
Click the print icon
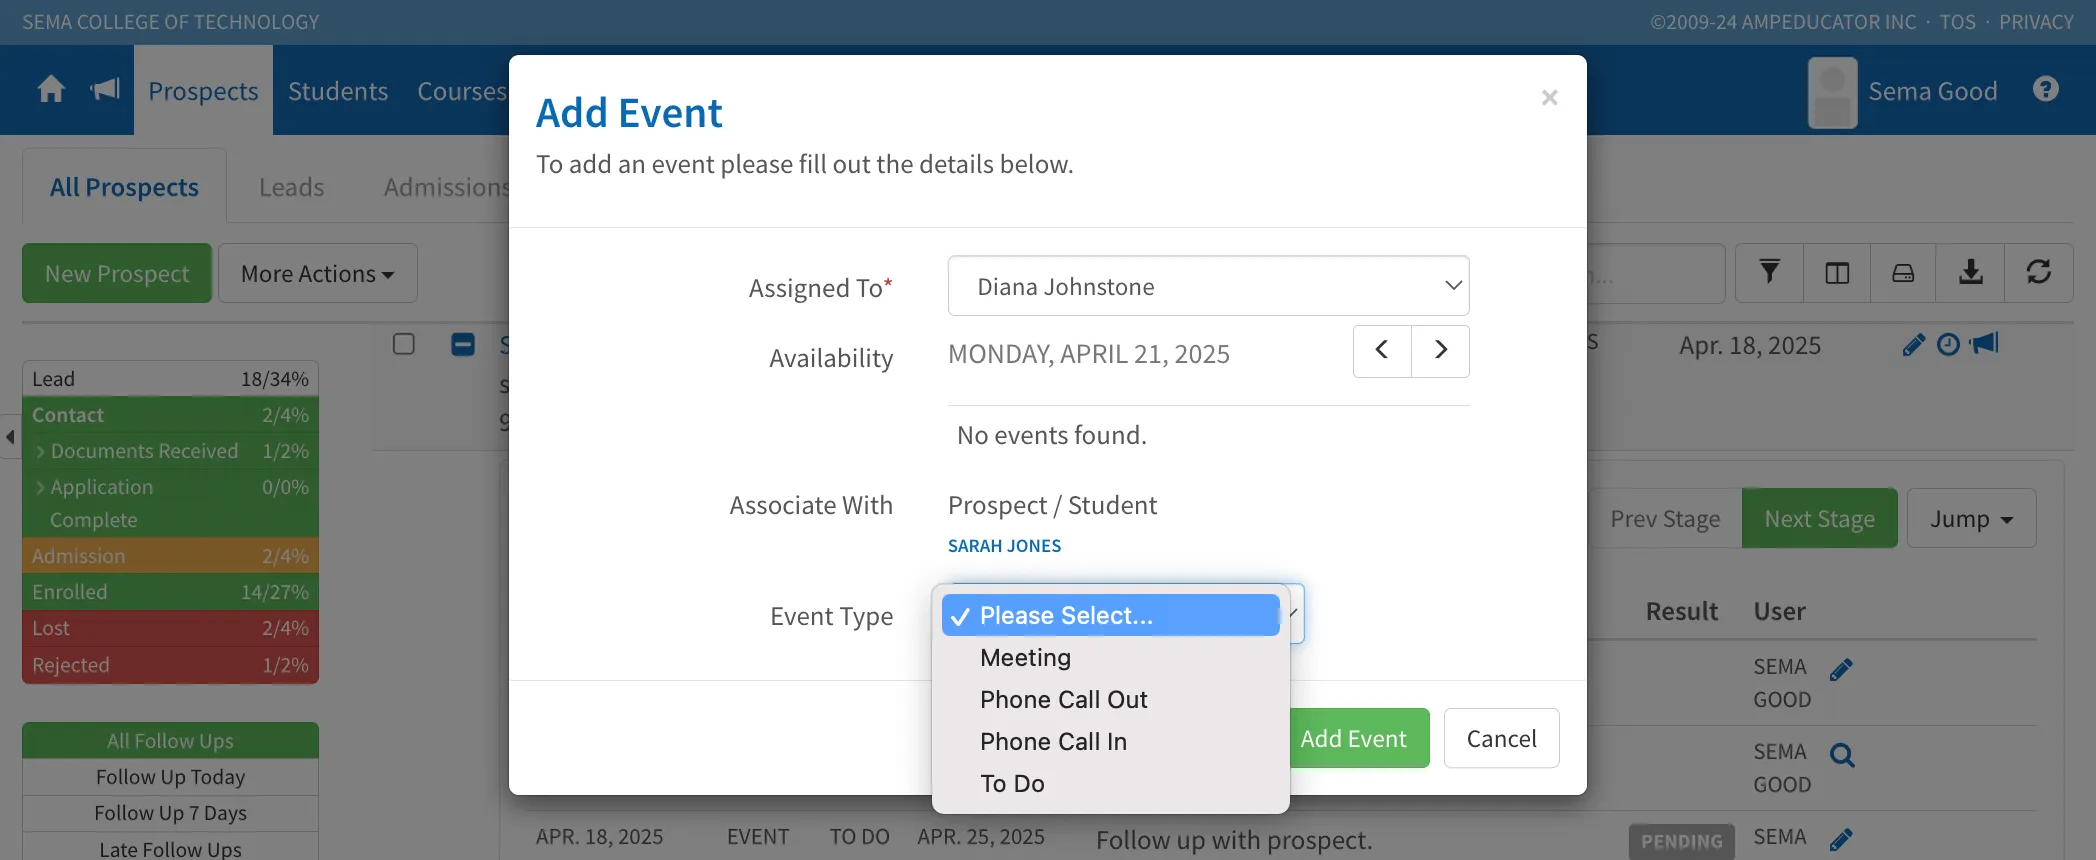(1903, 272)
